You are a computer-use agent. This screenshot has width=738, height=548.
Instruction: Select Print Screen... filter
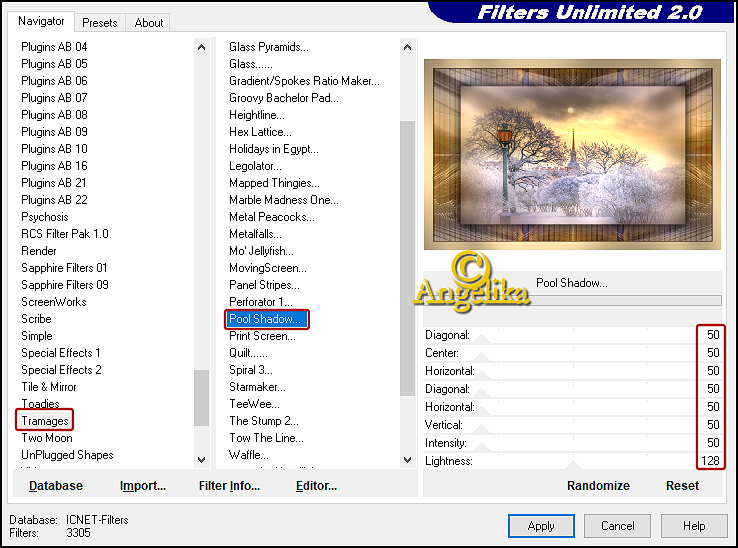(262, 336)
